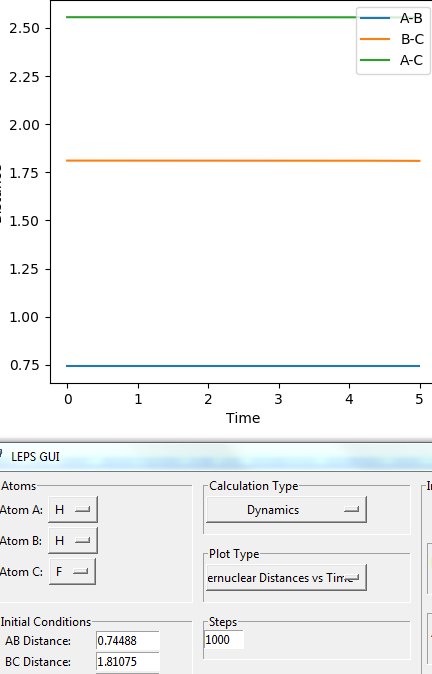Click the orange B-C line in the plot
Image resolution: width=432 pixels, height=674 pixels.
(x=243, y=161)
